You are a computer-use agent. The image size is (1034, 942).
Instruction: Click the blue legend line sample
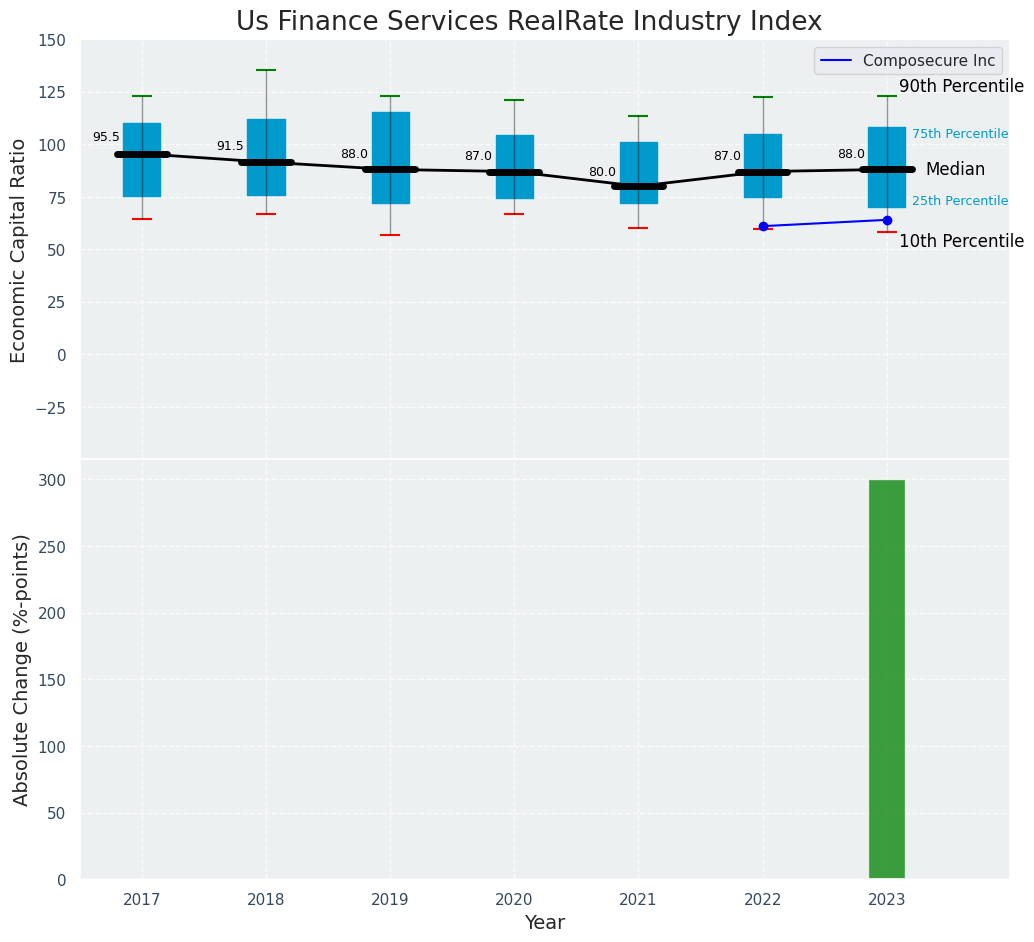coord(838,61)
